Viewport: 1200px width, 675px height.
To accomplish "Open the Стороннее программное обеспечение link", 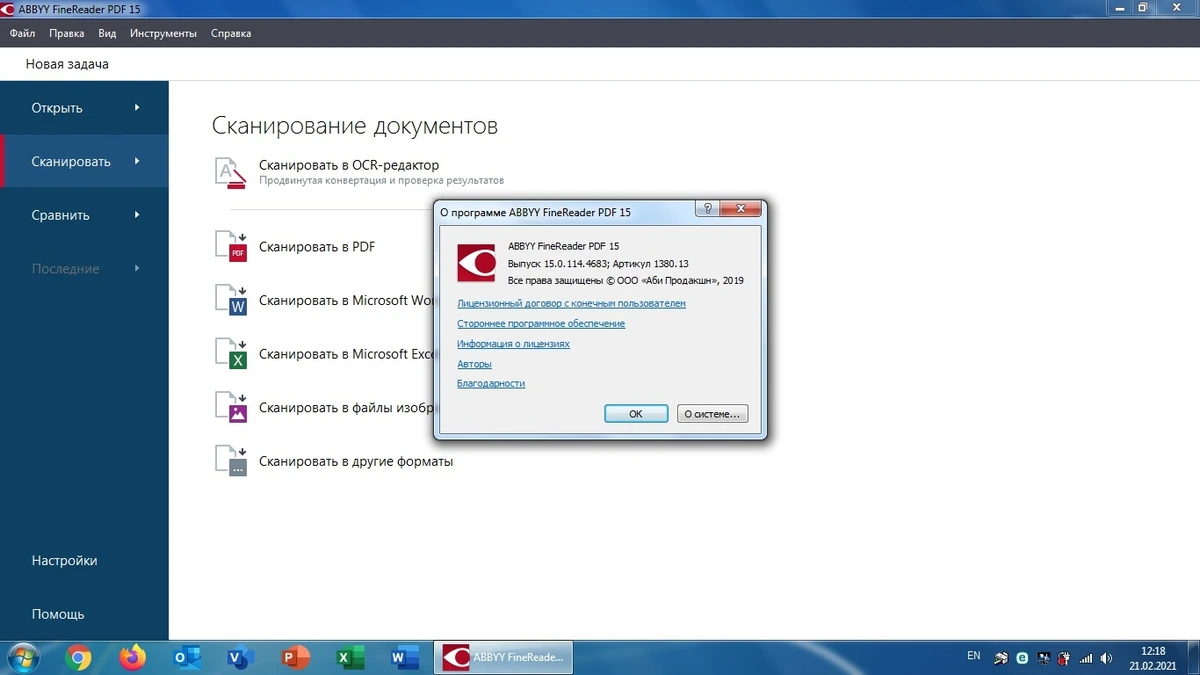I will (x=541, y=323).
